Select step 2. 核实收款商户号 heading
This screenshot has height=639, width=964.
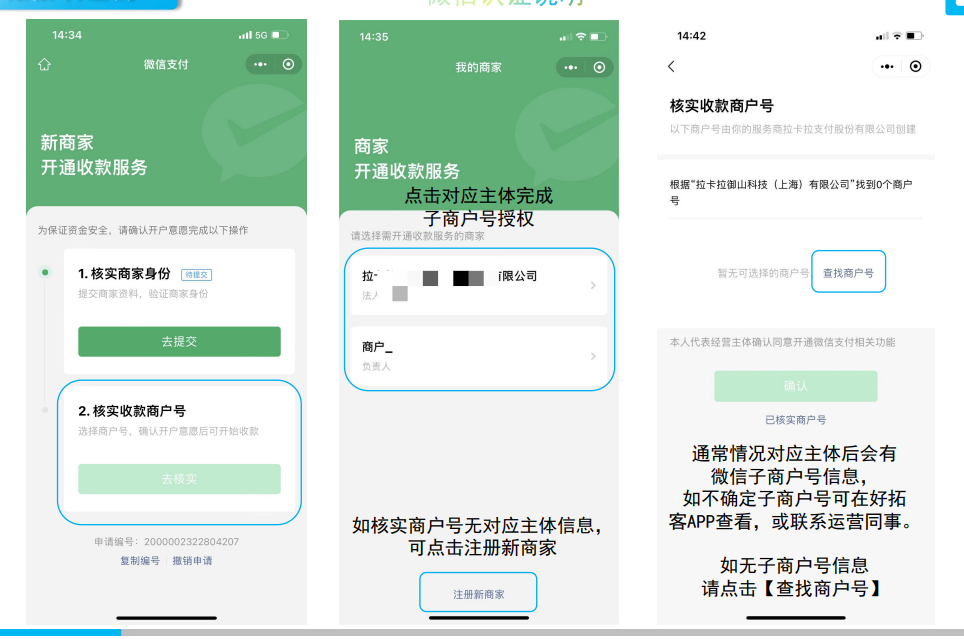tap(132, 411)
